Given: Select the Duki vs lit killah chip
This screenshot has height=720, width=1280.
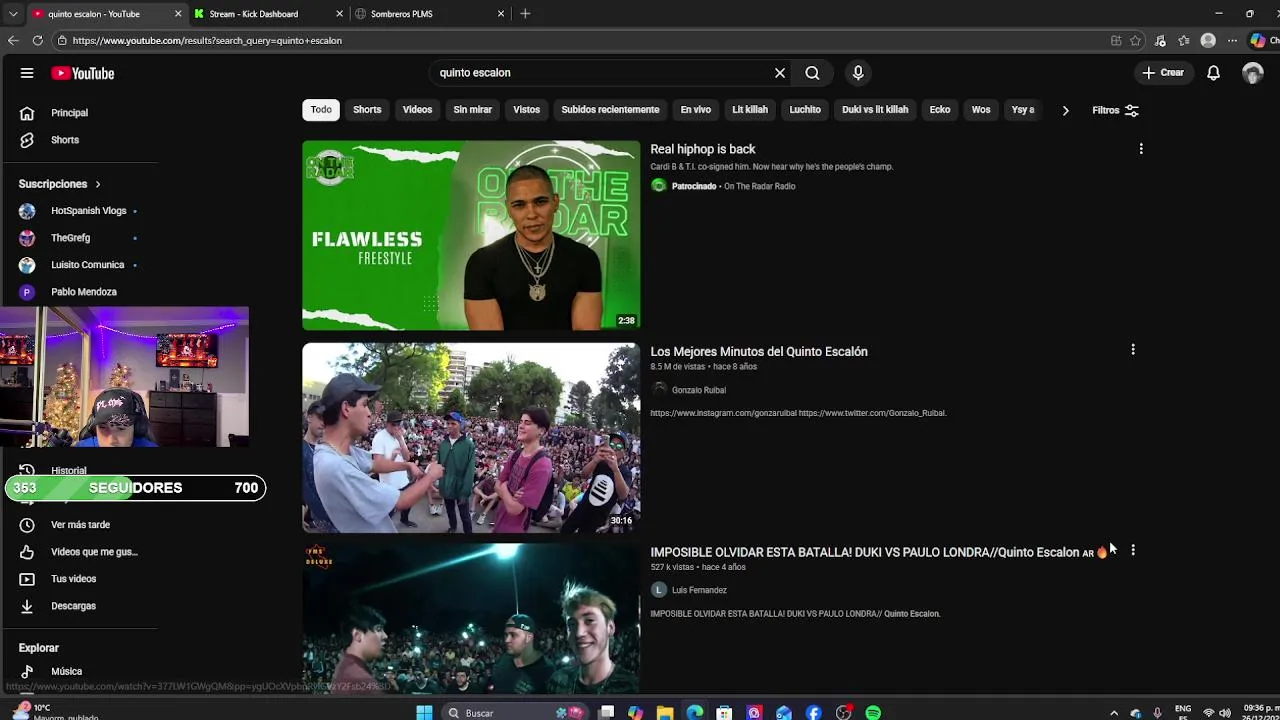Looking at the screenshot, I should click(875, 110).
